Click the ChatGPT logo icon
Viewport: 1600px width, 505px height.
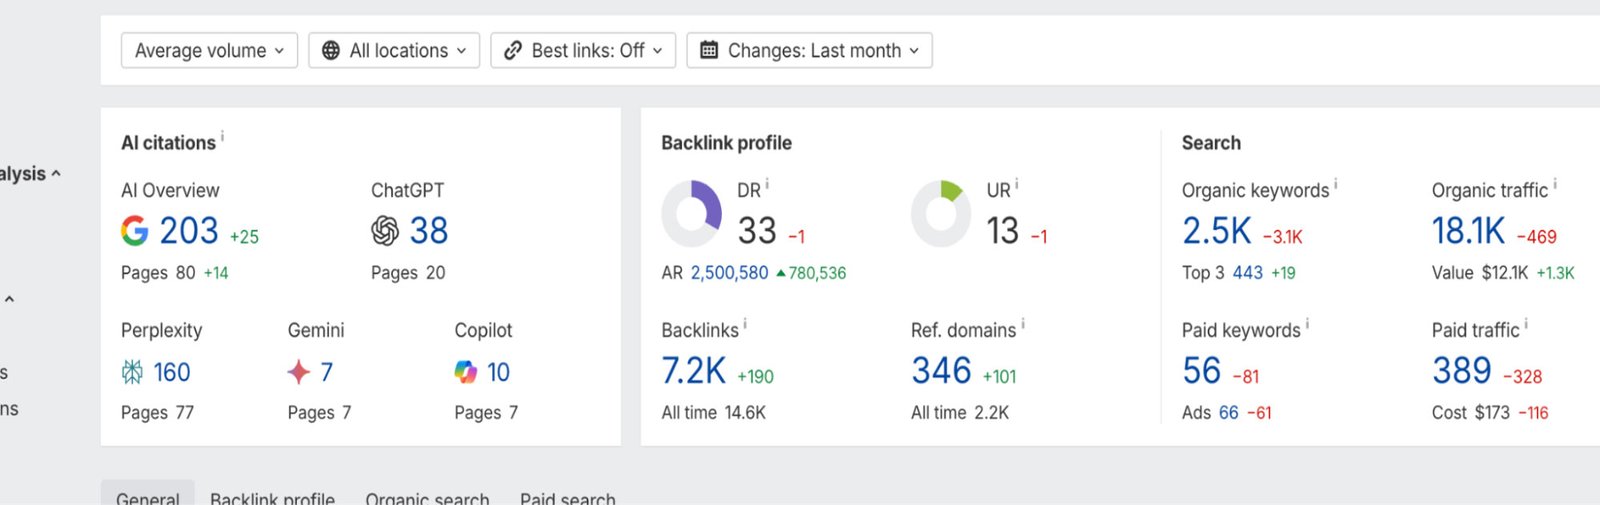(x=385, y=231)
